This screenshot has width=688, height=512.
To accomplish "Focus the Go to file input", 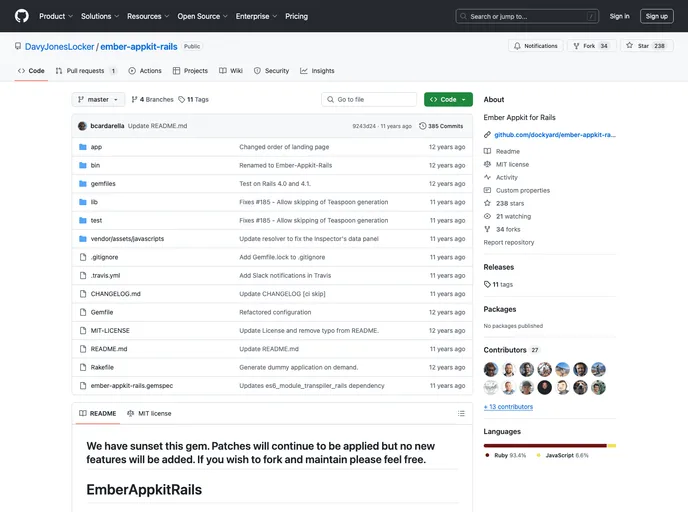I will [369, 100].
